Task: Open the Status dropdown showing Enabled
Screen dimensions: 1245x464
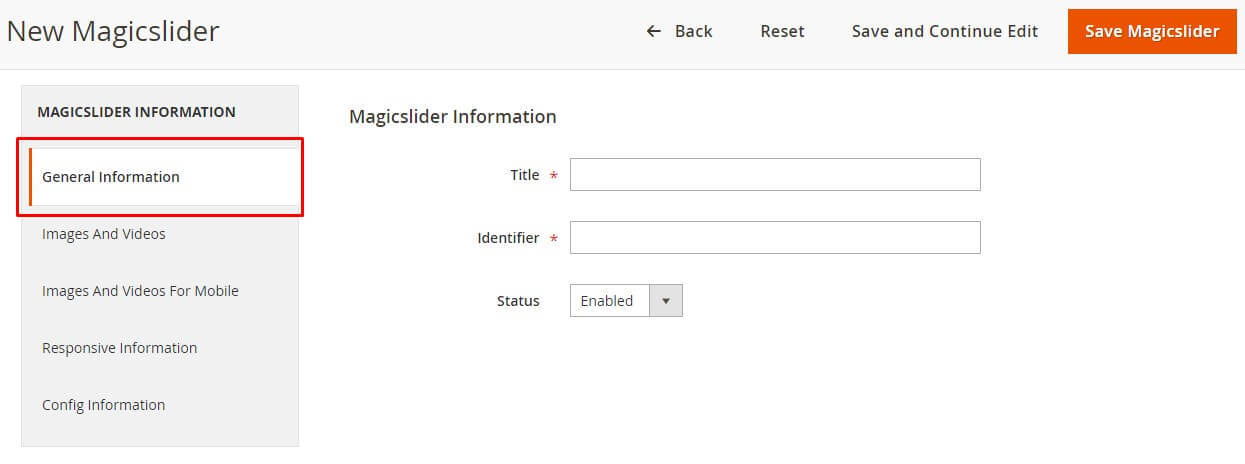Action: tap(609, 301)
